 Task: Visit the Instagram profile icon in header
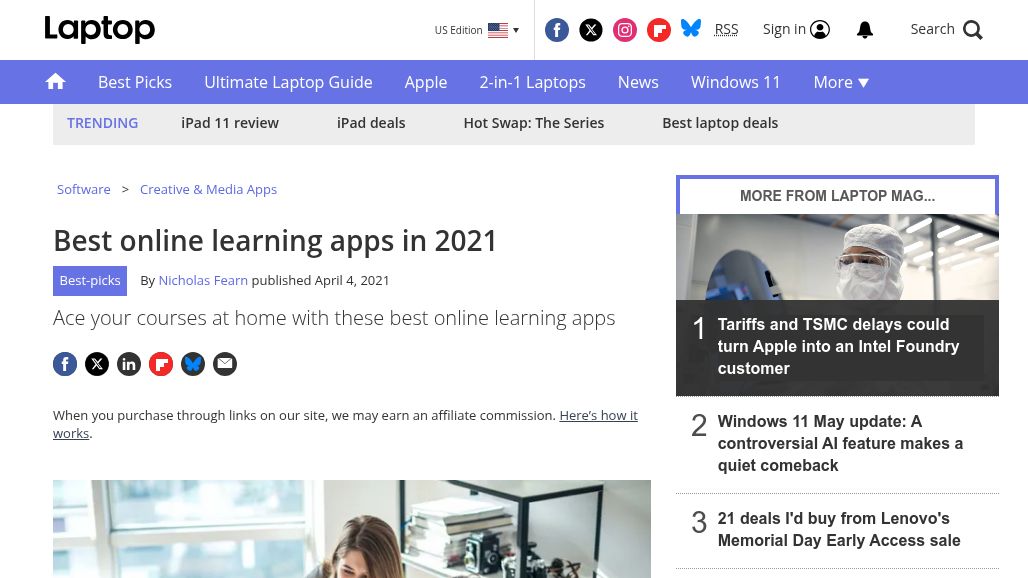(625, 30)
